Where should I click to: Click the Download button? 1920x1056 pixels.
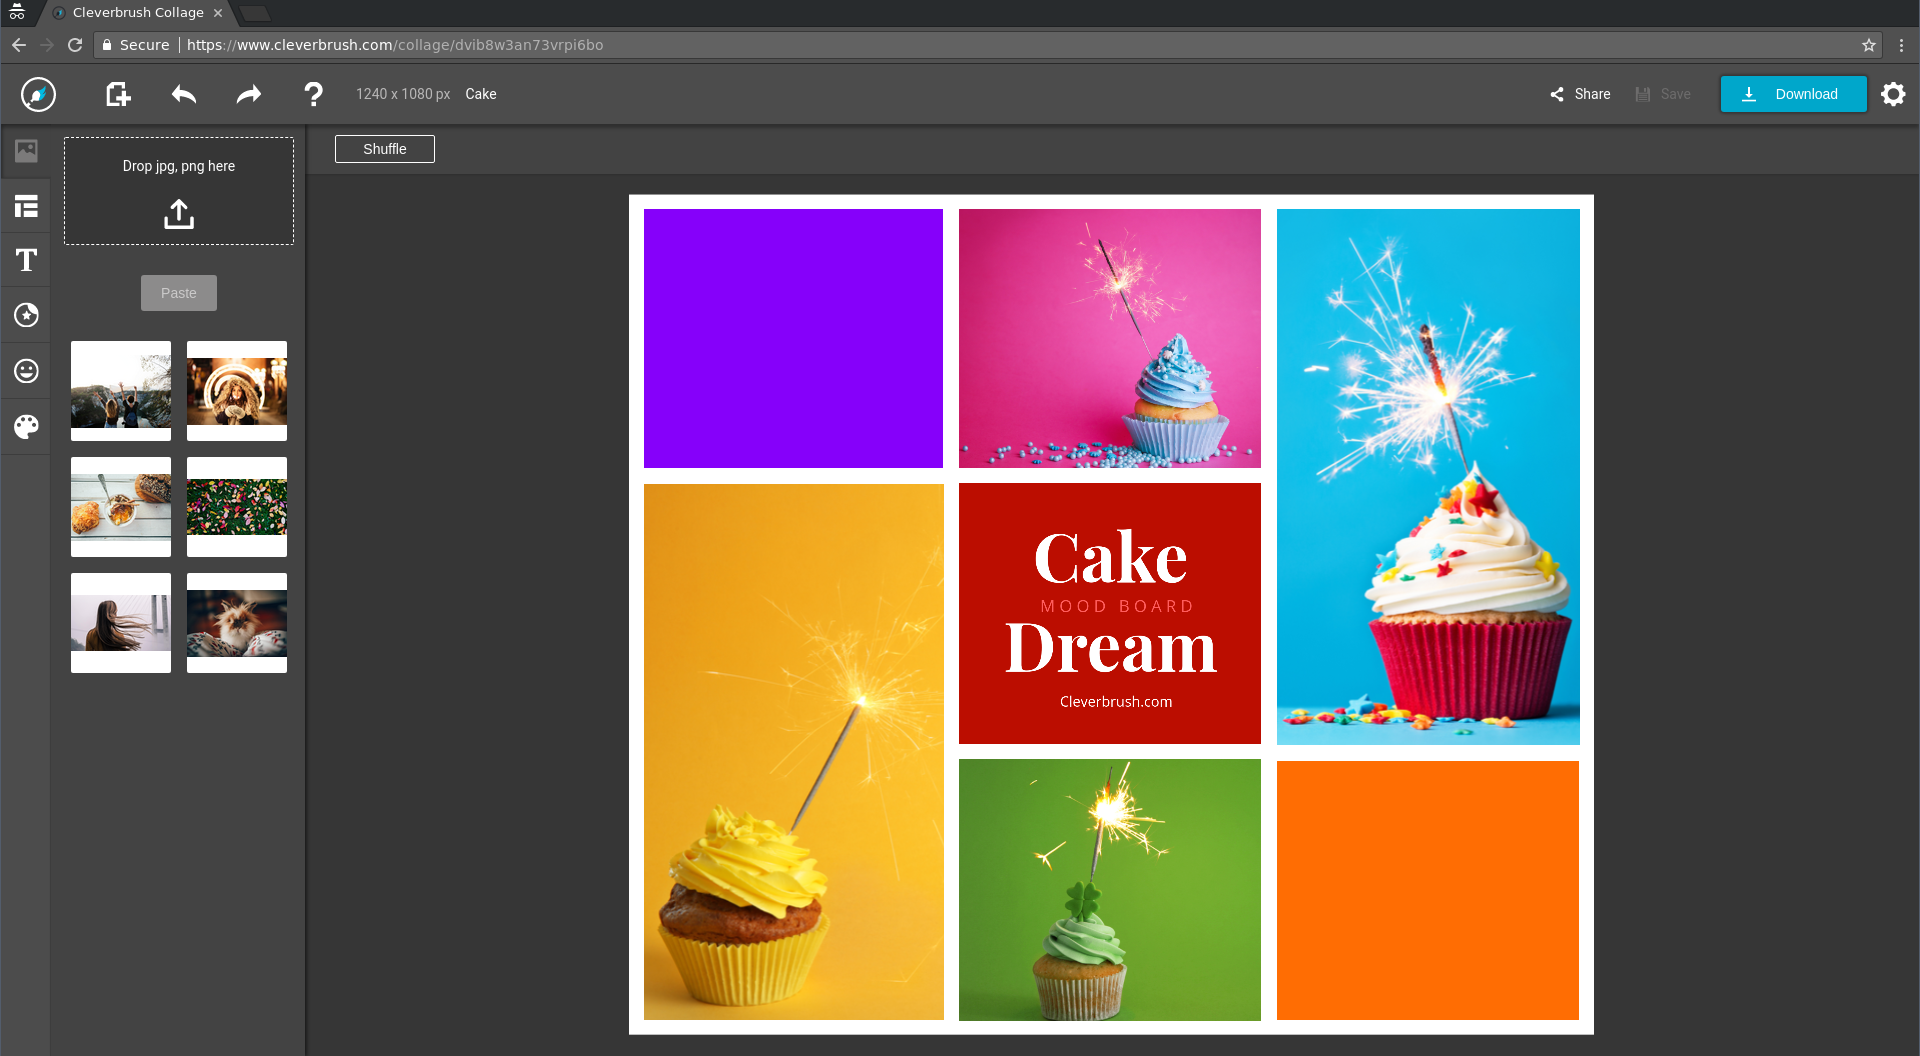coord(1794,94)
